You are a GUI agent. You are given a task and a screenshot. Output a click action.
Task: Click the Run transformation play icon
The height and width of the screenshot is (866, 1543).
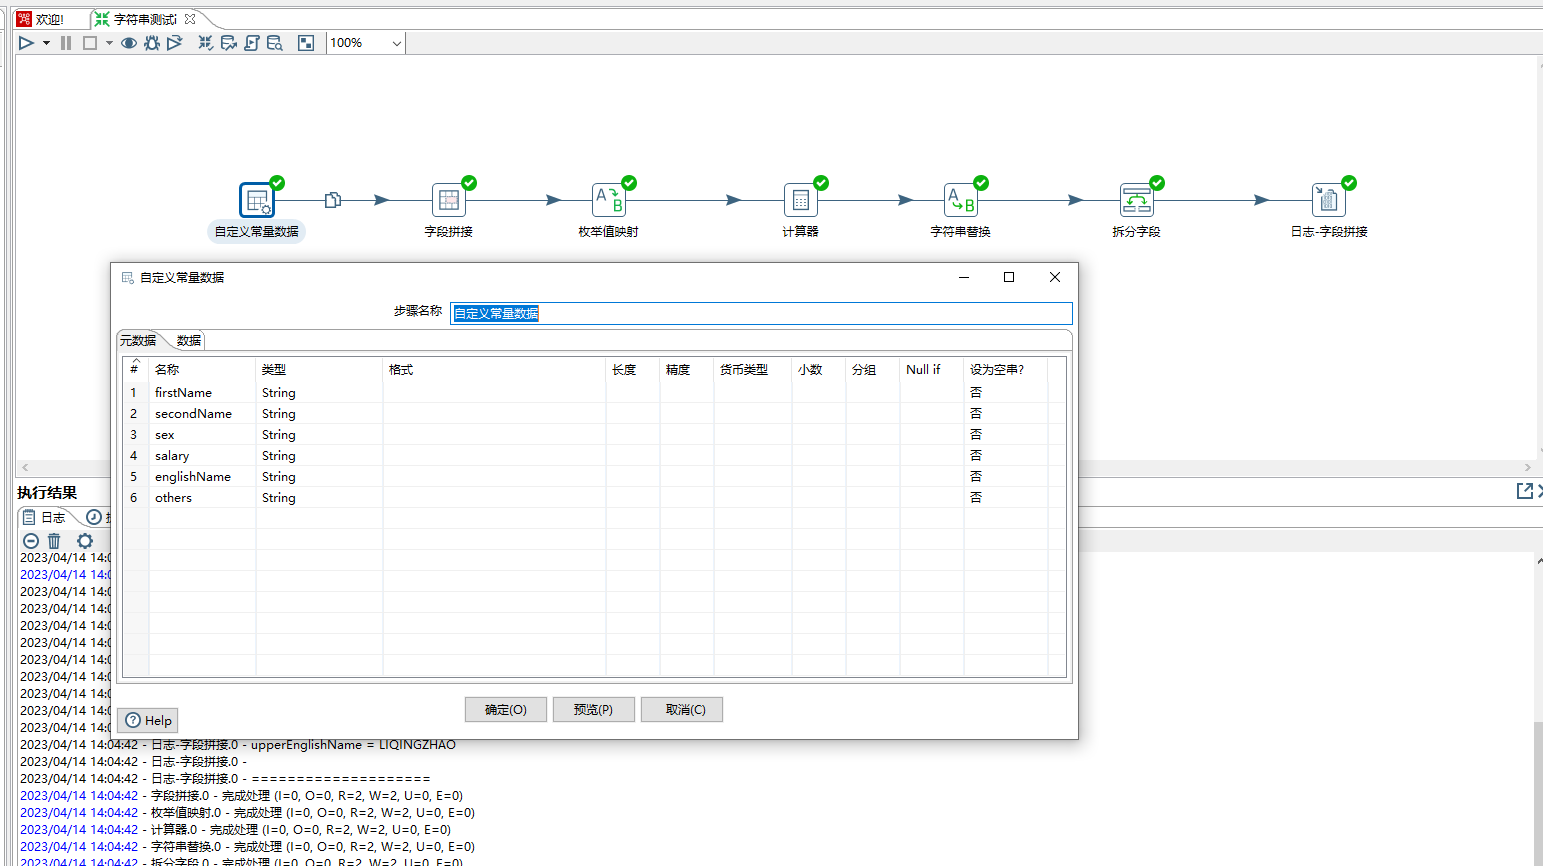pyautogui.click(x=26, y=43)
